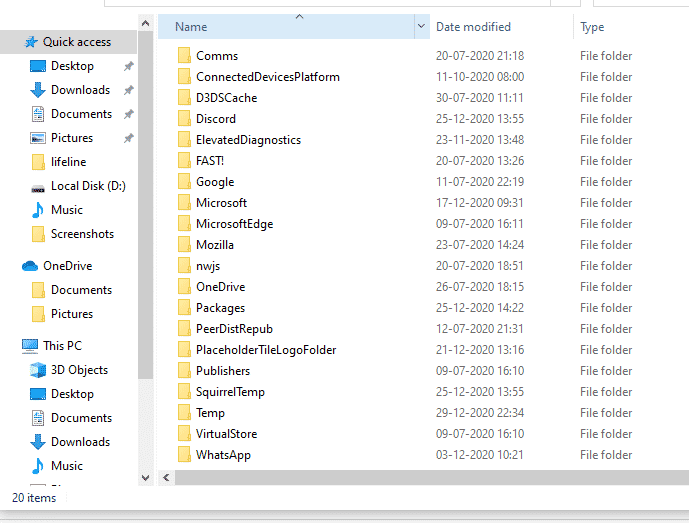This screenshot has width=689, height=523.
Task: Open the Name column filter dropdown arrow
Action: click(x=421, y=26)
